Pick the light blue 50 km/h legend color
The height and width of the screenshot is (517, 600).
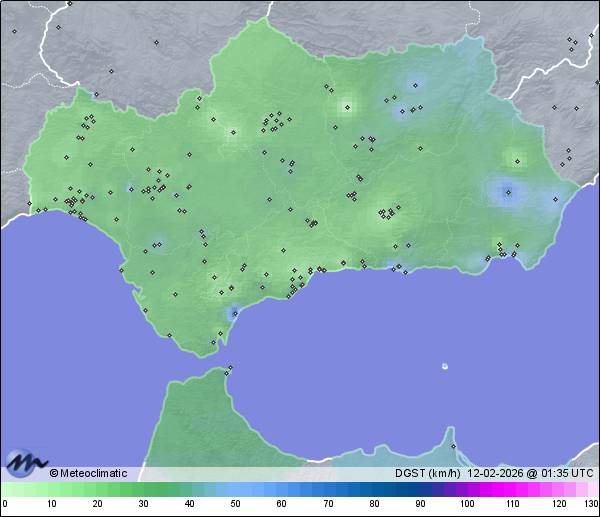coord(235,489)
